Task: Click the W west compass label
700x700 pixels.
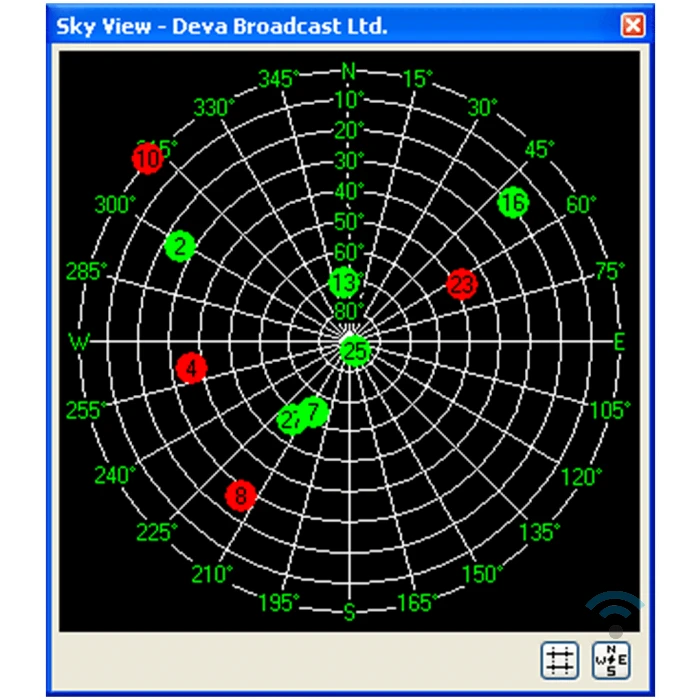Action: pyautogui.click(x=79, y=342)
